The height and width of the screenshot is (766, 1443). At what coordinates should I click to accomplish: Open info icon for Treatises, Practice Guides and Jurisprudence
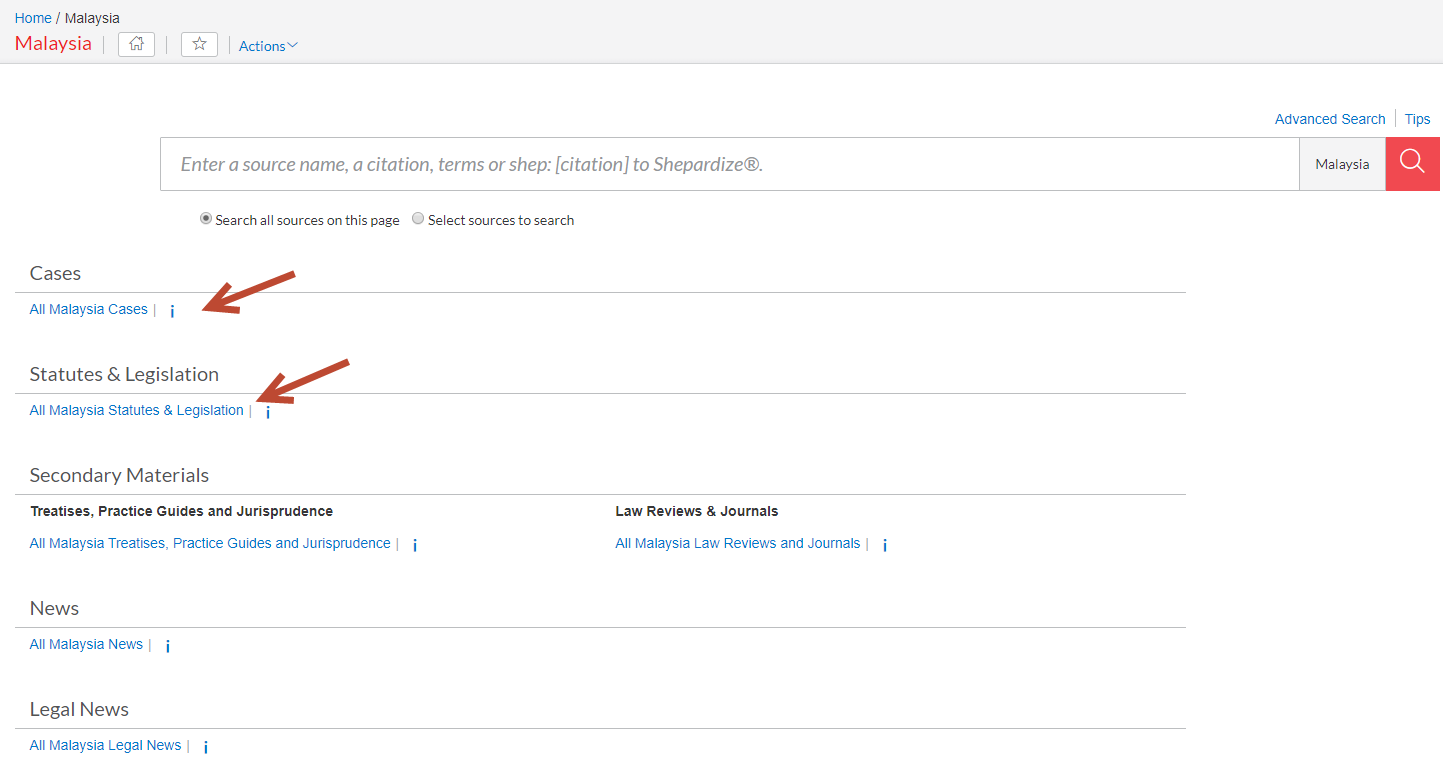(415, 545)
